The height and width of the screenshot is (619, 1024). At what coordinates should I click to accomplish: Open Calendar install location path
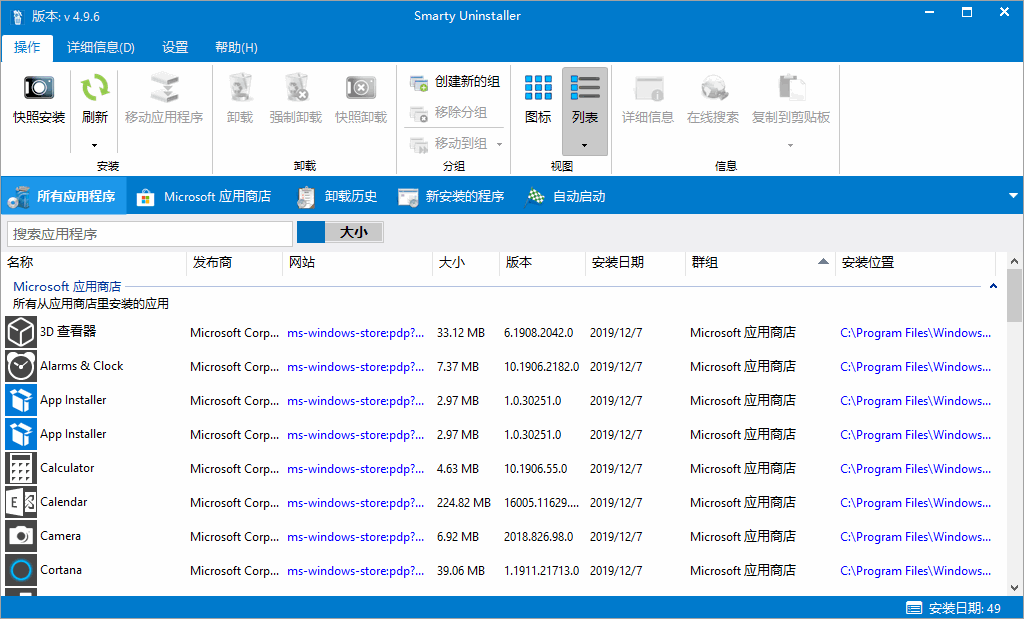[916, 502]
